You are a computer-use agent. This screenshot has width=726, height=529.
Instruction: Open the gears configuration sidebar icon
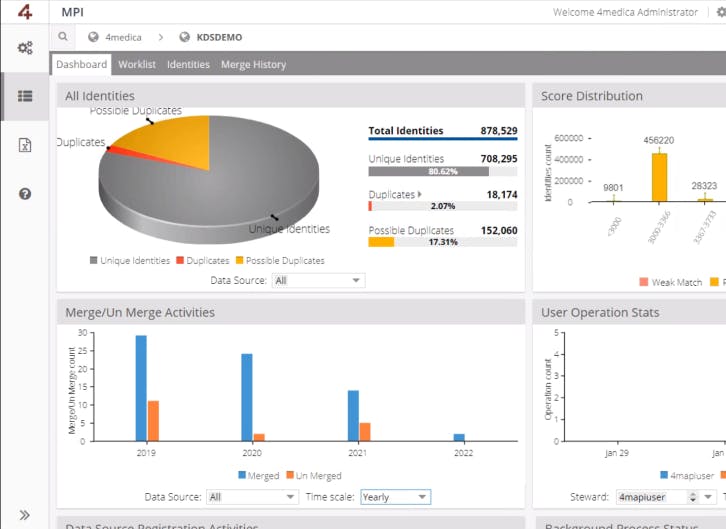pos(25,48)
